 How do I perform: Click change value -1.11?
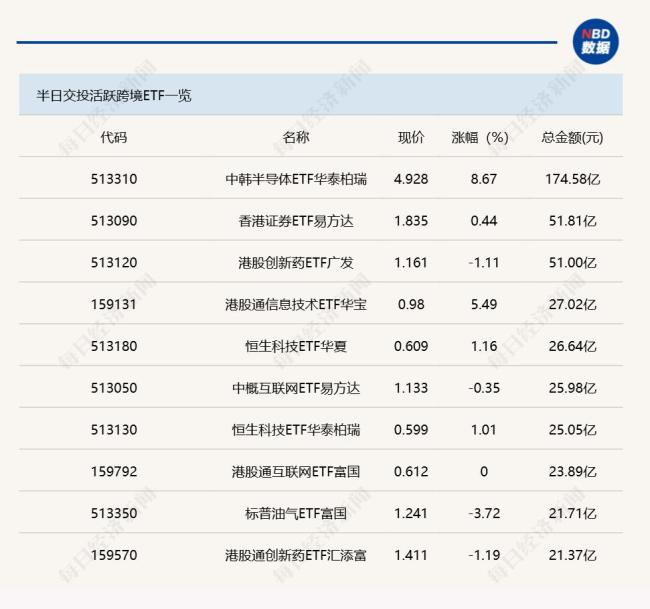(x=484, y=263)
